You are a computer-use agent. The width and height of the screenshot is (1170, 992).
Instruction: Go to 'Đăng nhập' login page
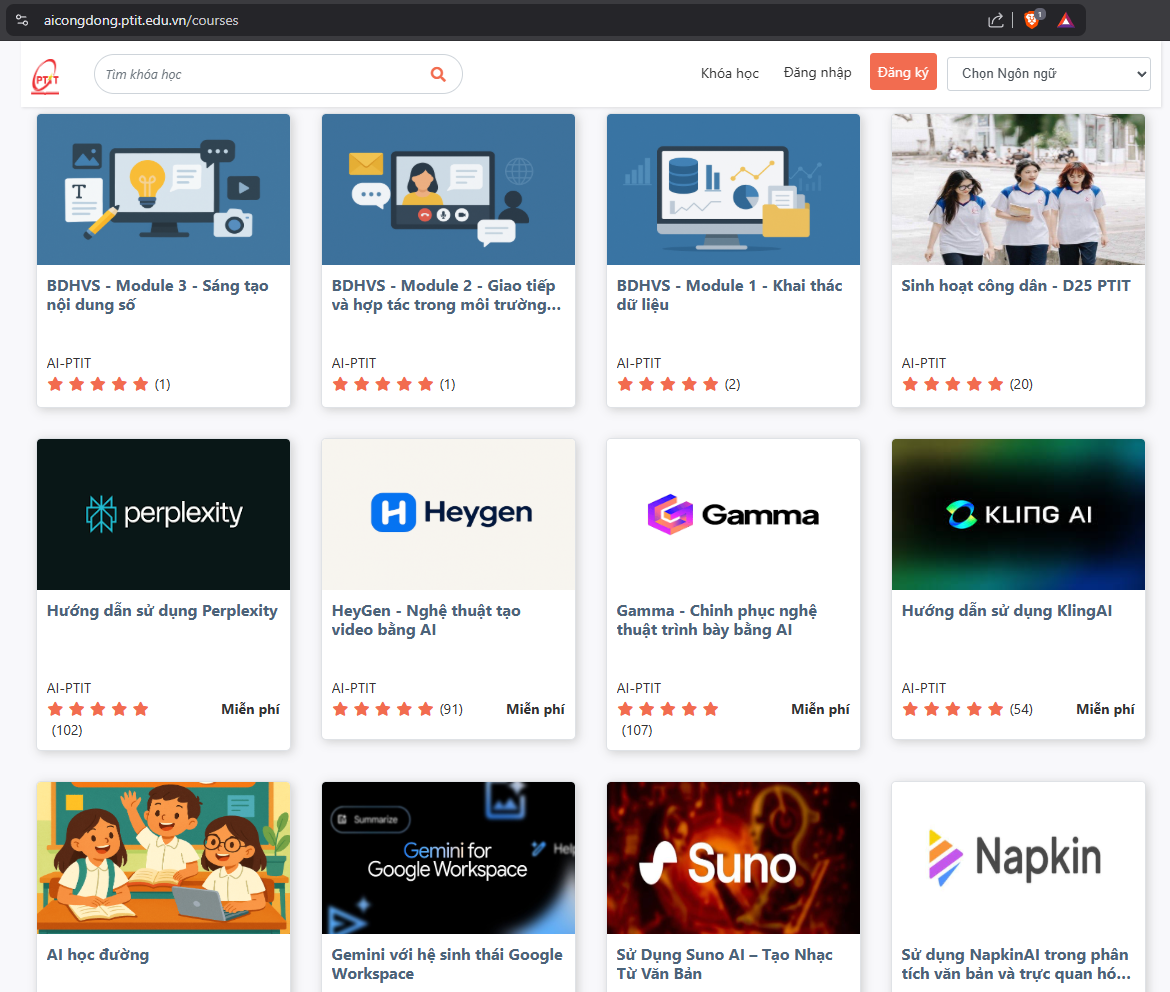click(x=817, y=72)
